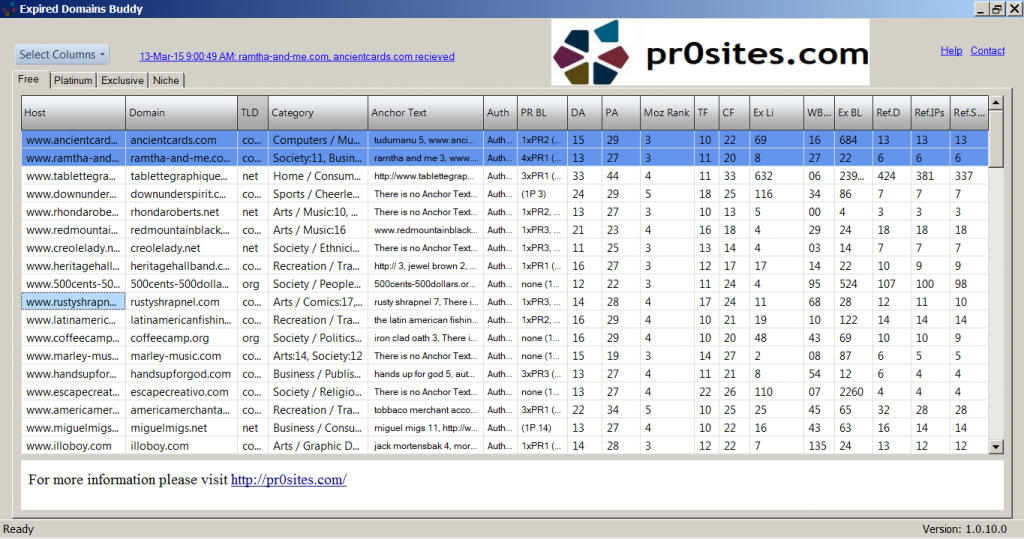Sort by the Category column header

point(318,112)
